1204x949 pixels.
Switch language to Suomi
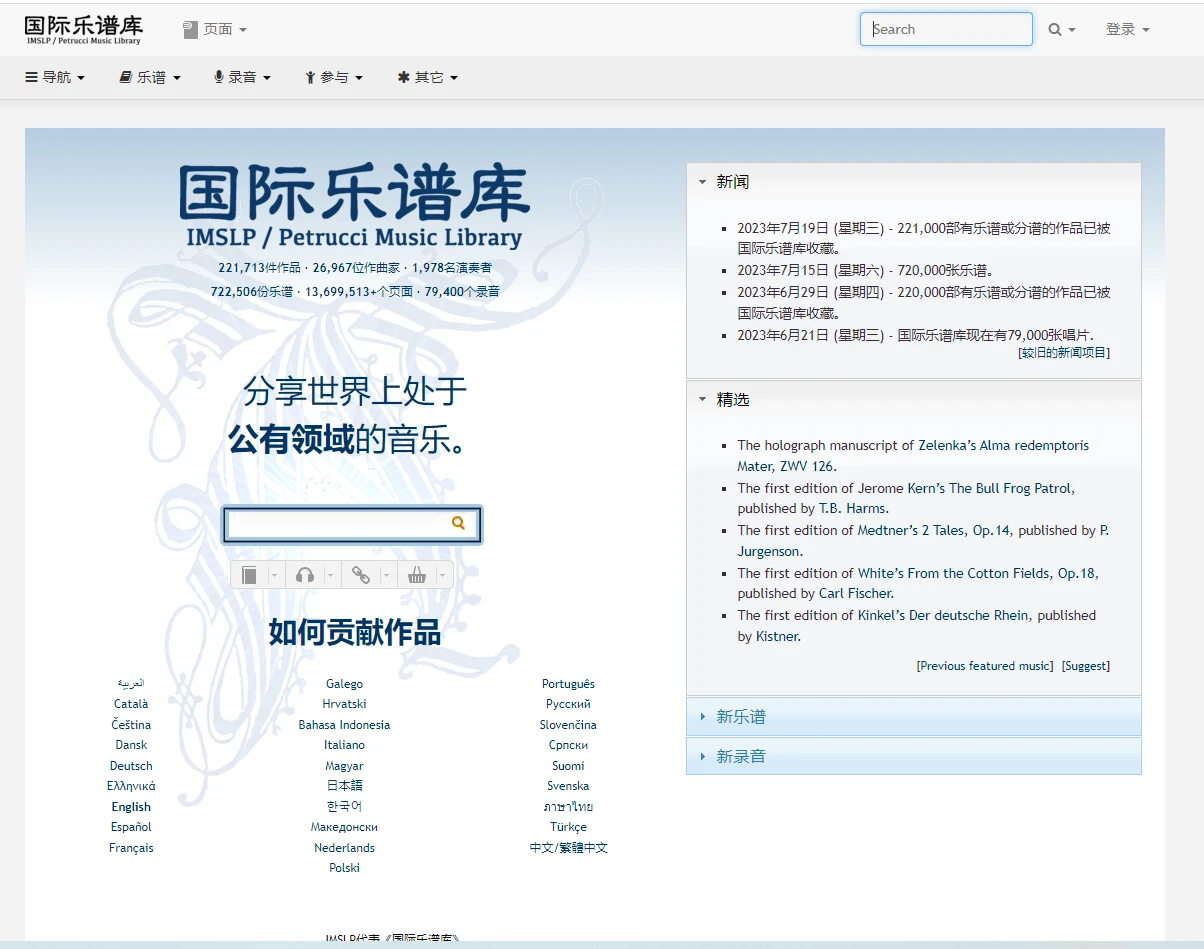(x=568, y=766)
